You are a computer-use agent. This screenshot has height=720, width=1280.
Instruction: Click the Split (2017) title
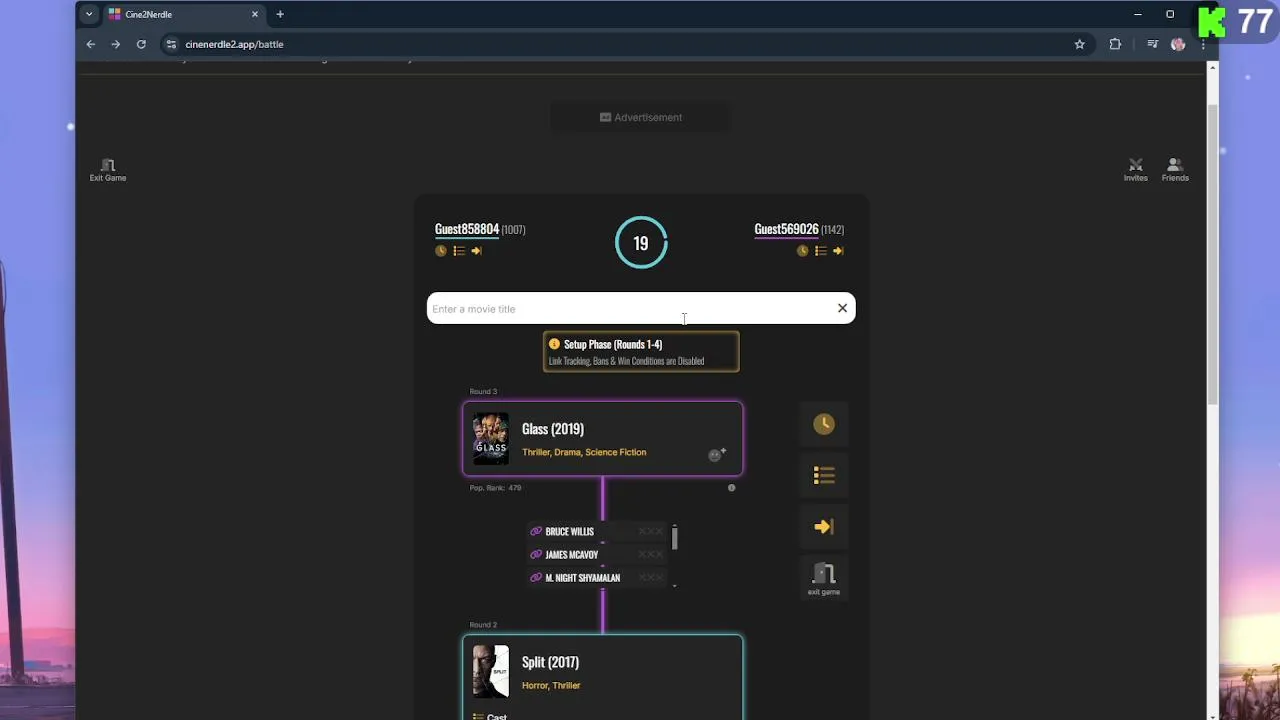coord(550,662)
